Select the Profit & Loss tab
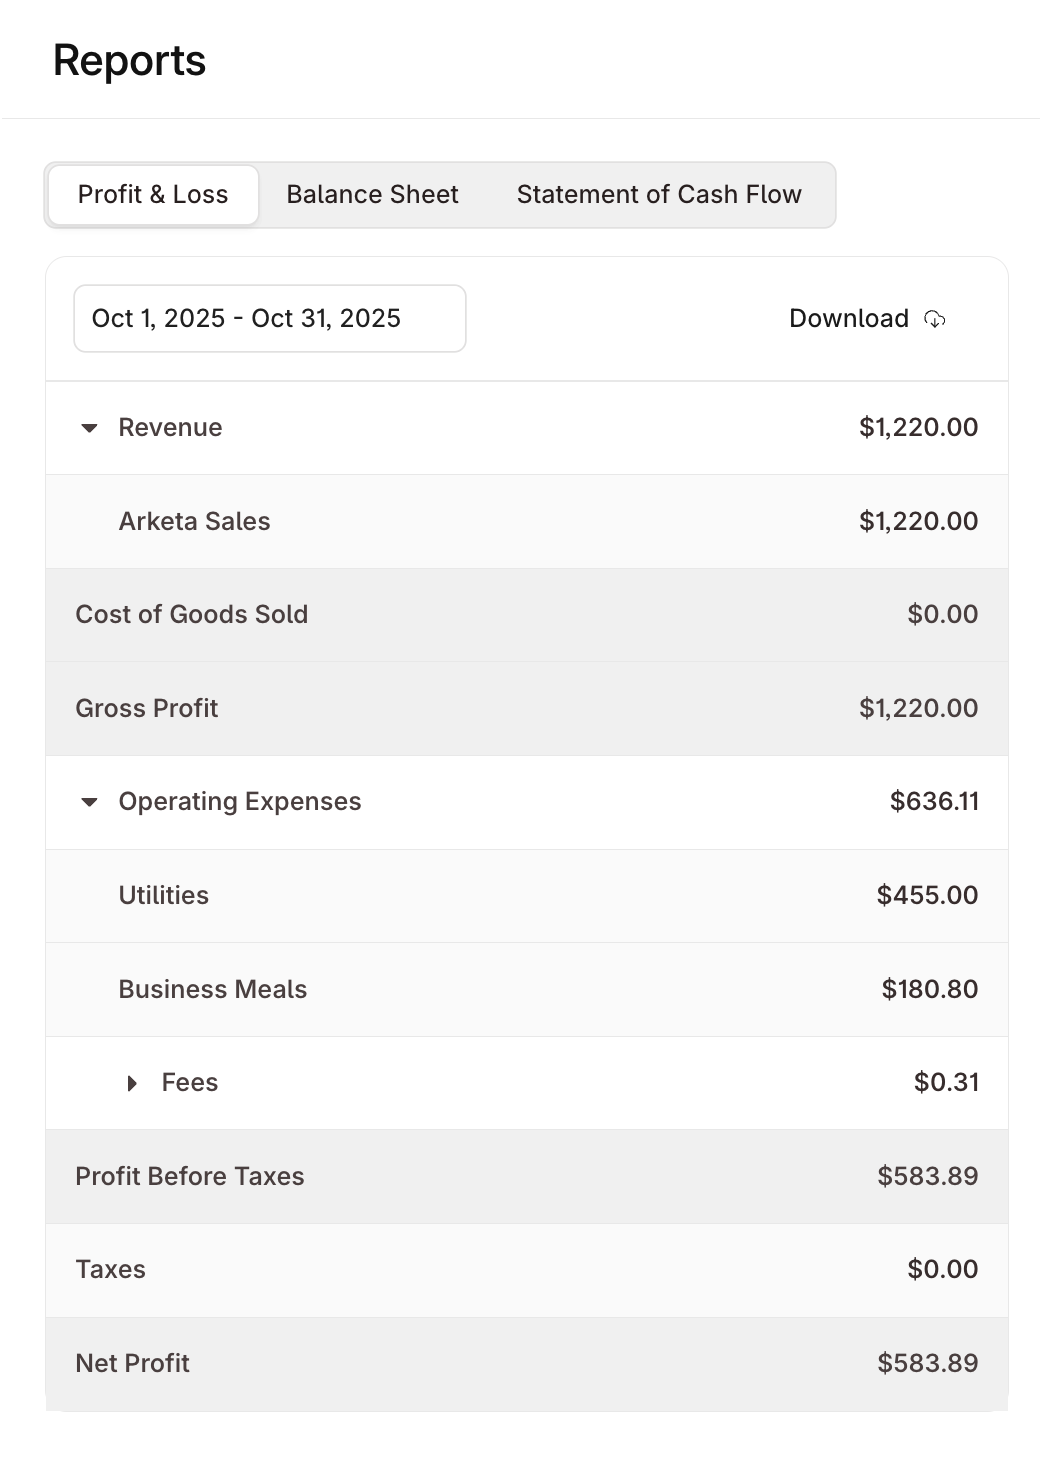The width and height of the screenshot is (1040, 1466). 153,195
